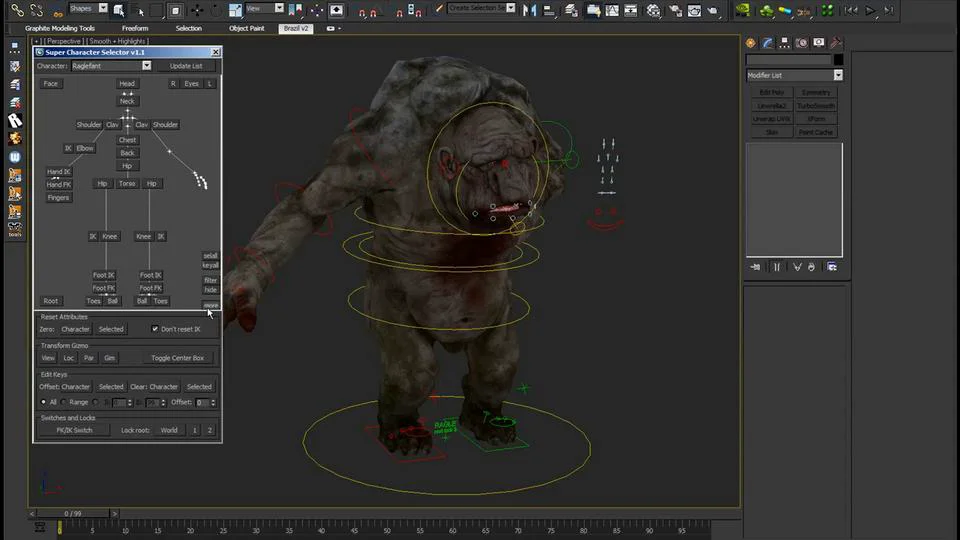Click Remove Modifier trash icon

pos(811,267)
